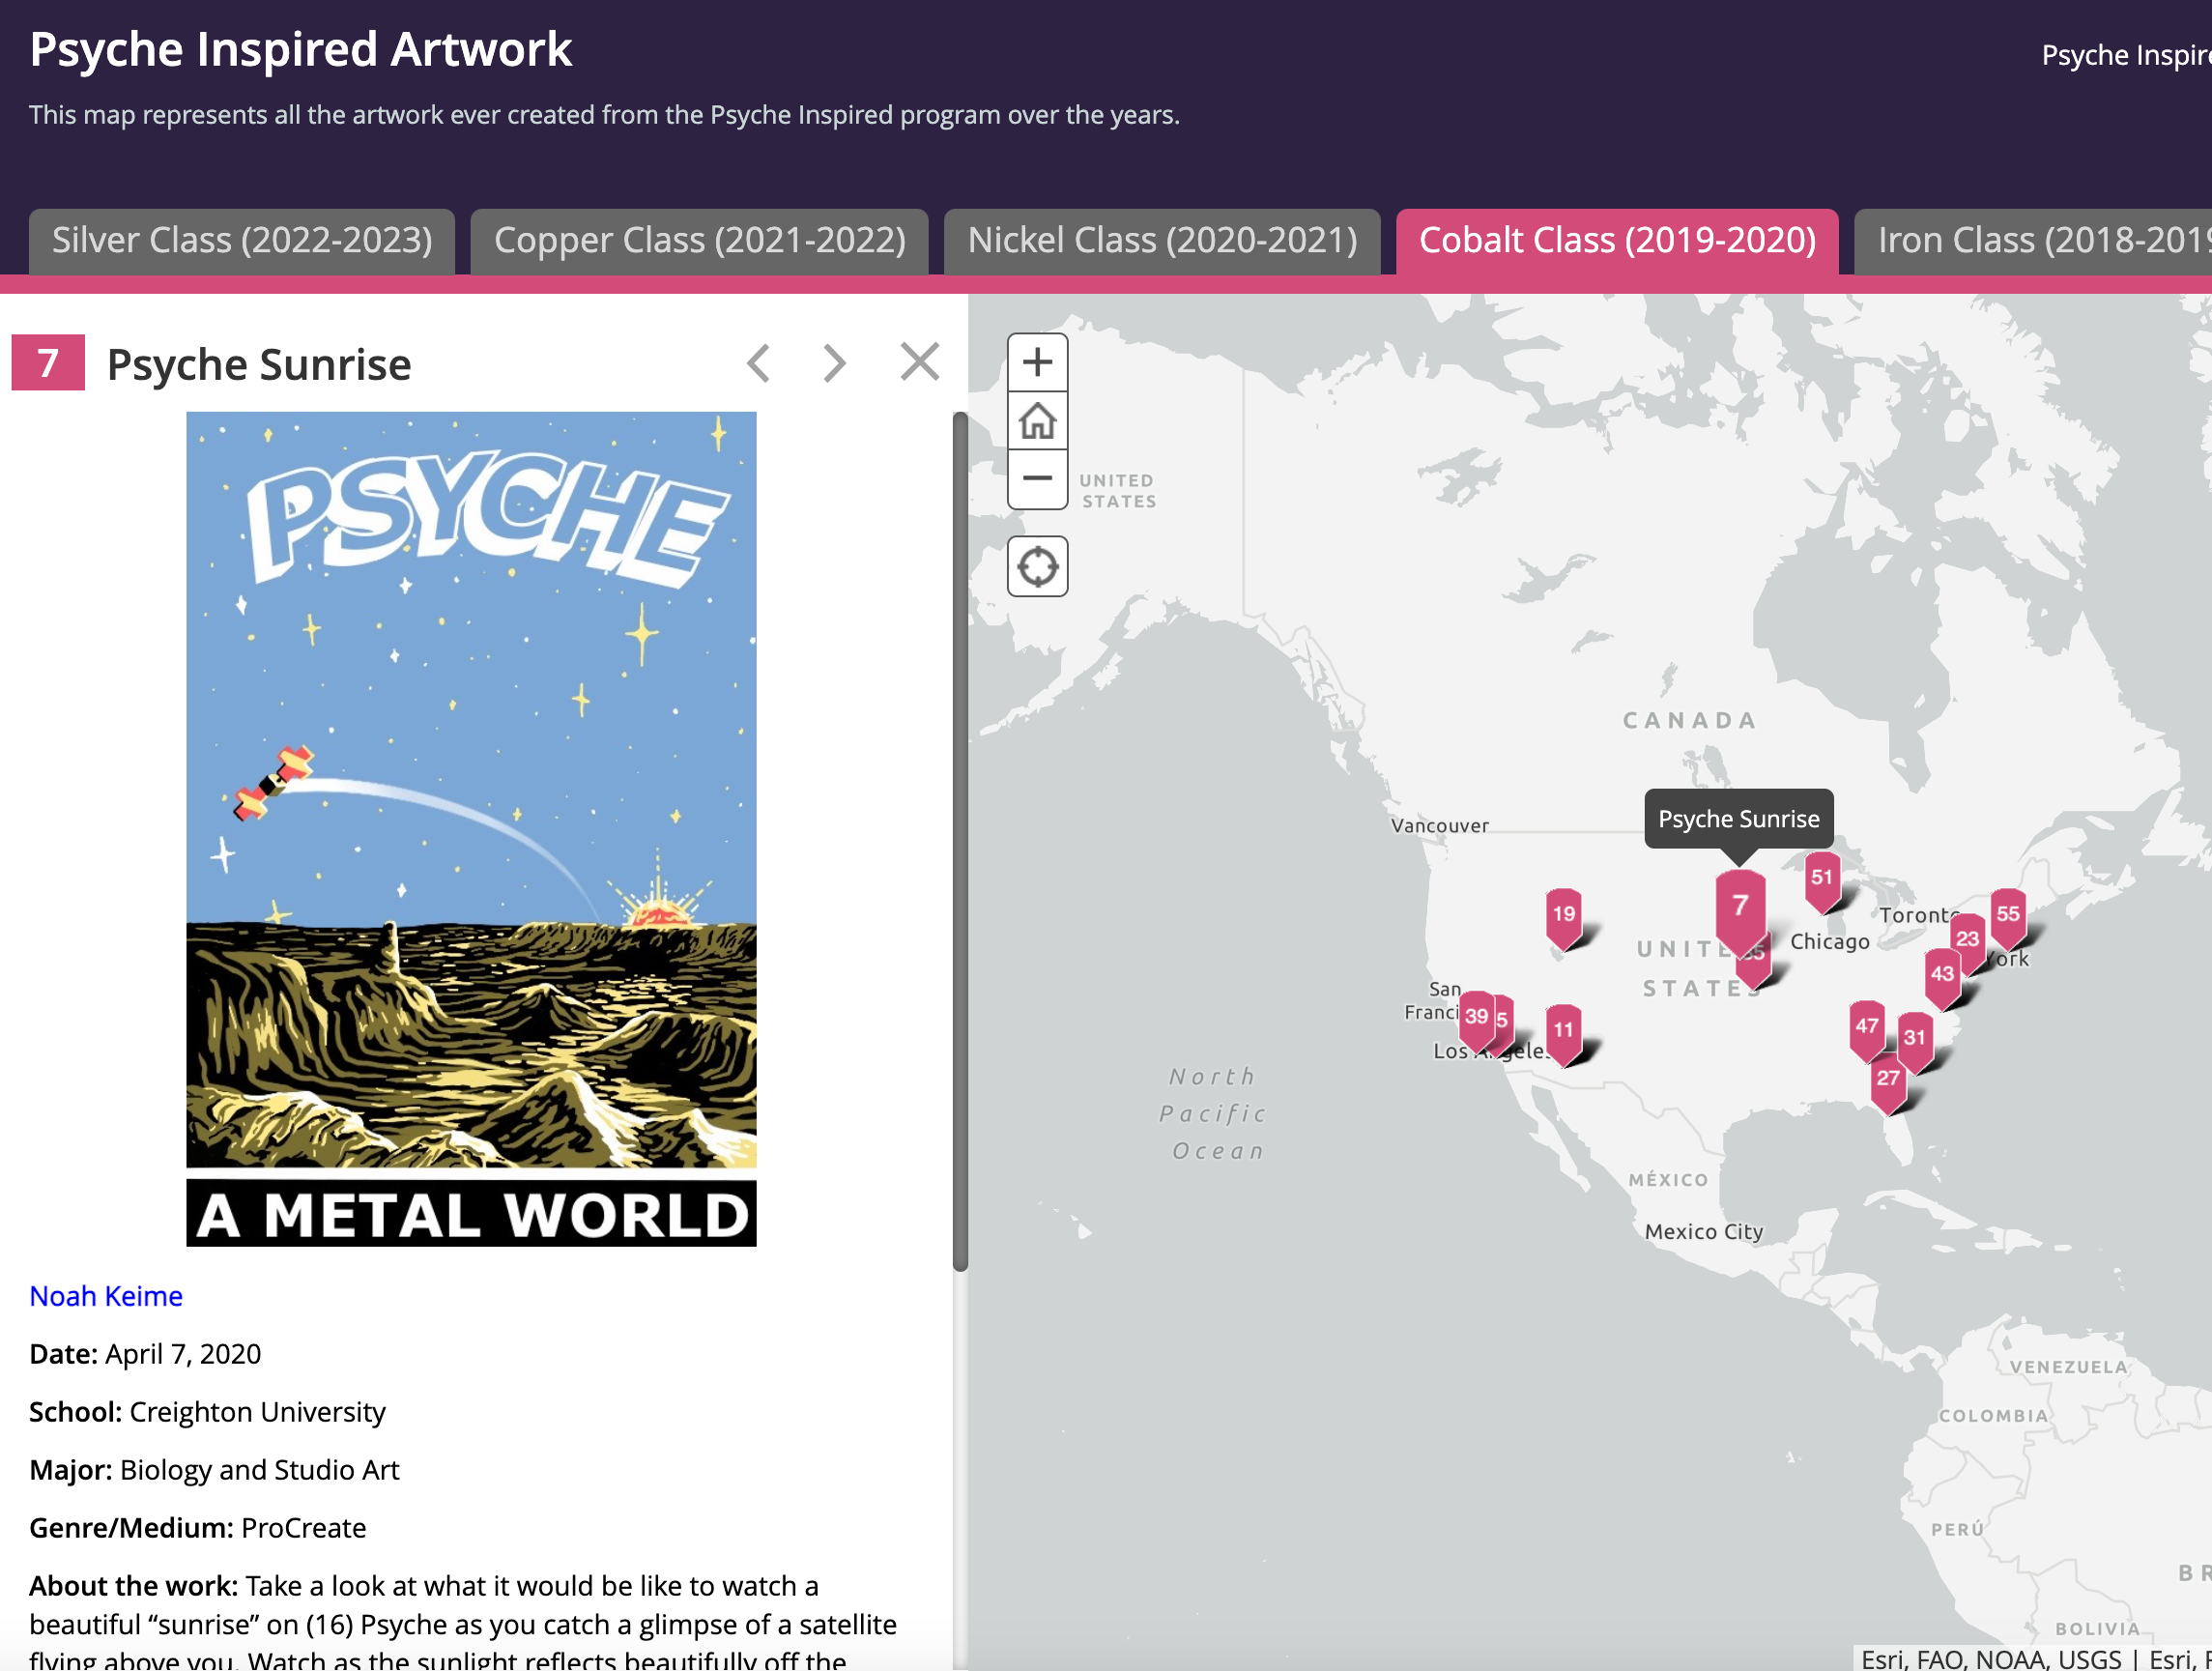
Task: Open the Copper Class (2021-2022) tab
Action: (699, 241)
